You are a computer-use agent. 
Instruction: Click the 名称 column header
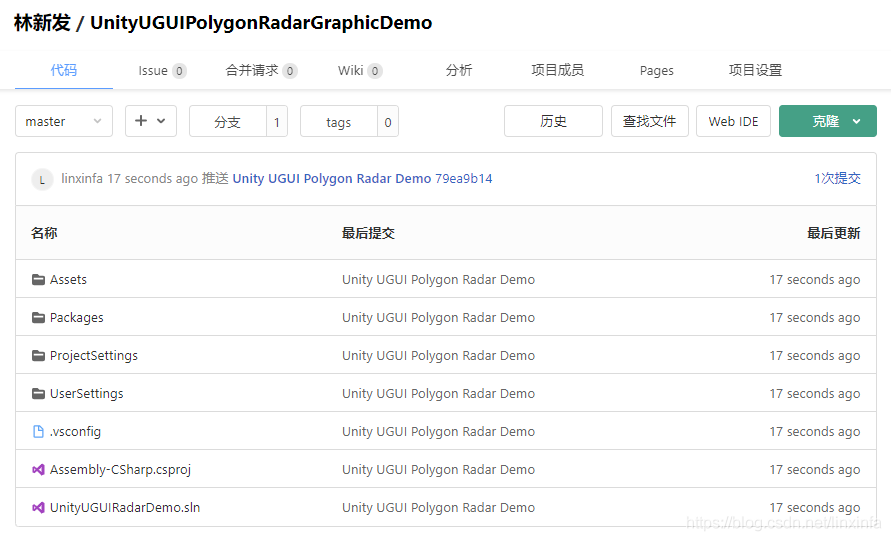[44, 233]
